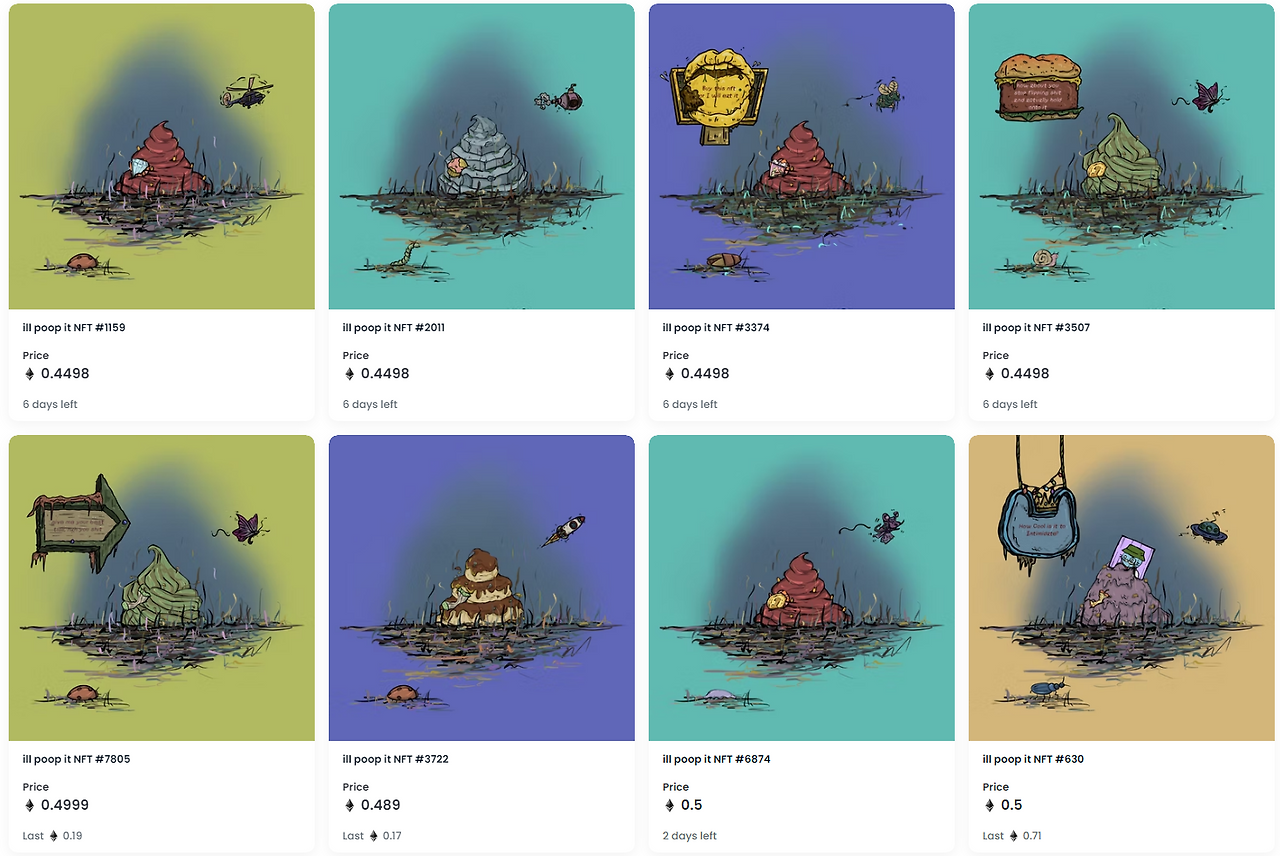View the NFT #3507 artwork with burger sign

point(1122,156)
